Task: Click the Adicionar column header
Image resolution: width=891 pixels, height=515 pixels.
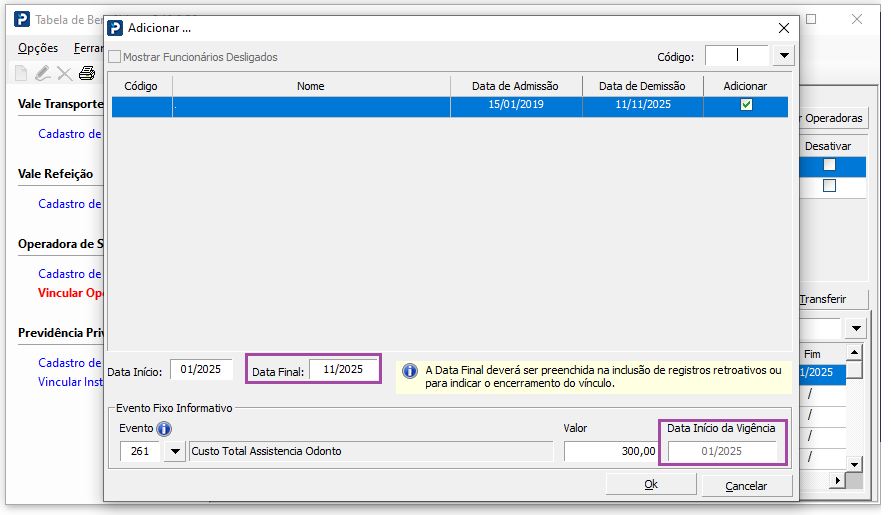Action: [x=746, y=86]
